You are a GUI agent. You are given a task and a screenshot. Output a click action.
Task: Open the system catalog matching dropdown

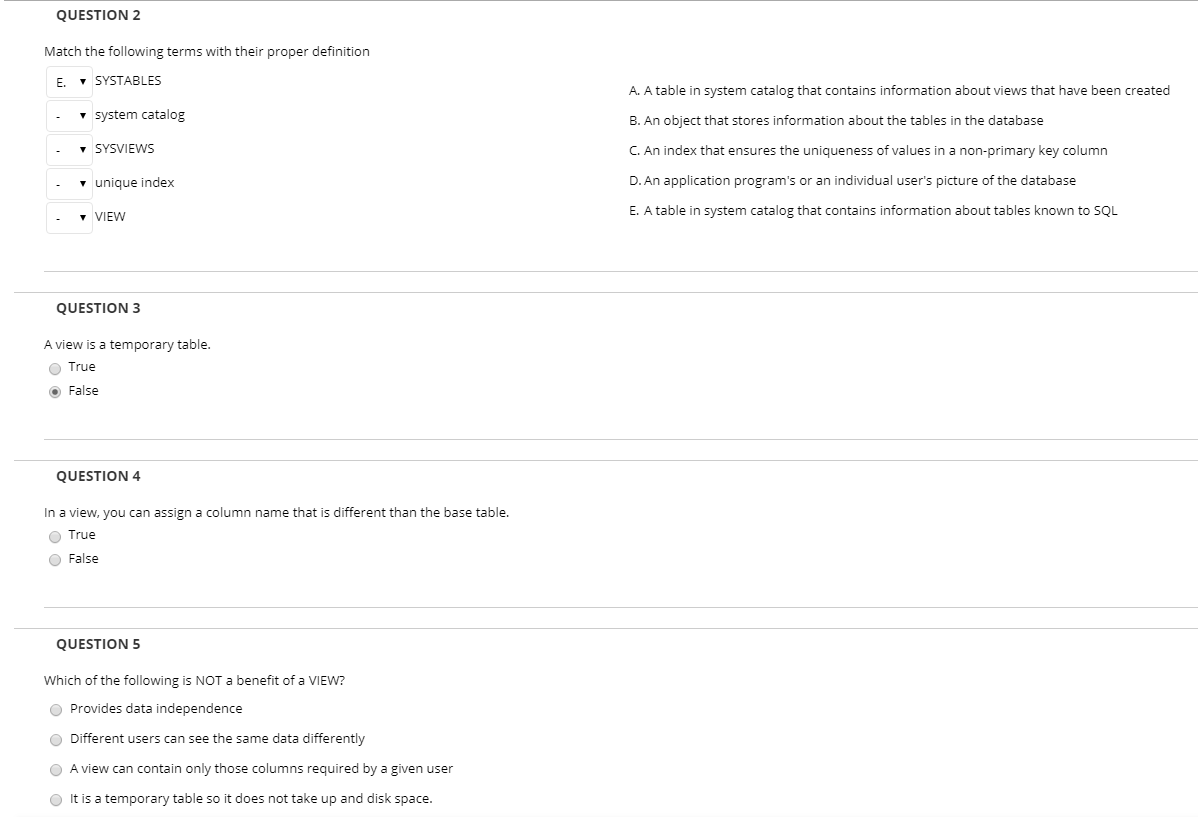point(69,115)
